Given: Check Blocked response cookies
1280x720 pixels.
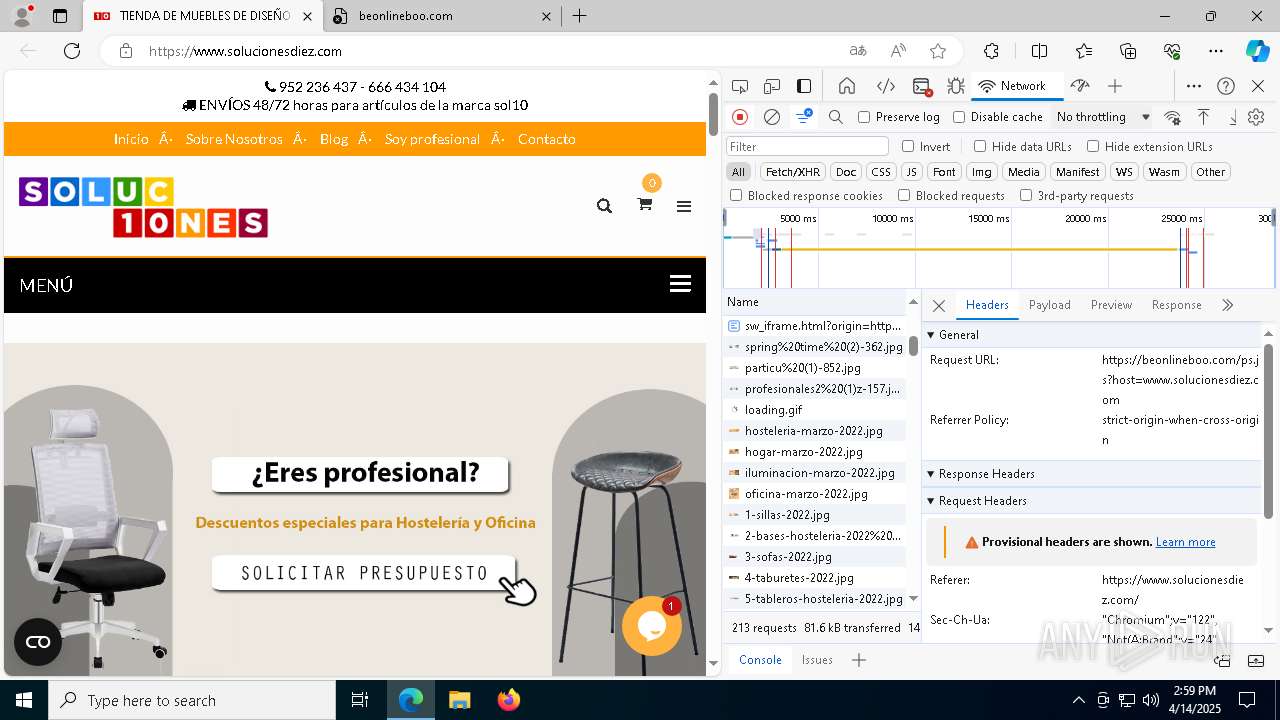Looking at the screenshot, I should pyautogui.click(x=736, y=195).
